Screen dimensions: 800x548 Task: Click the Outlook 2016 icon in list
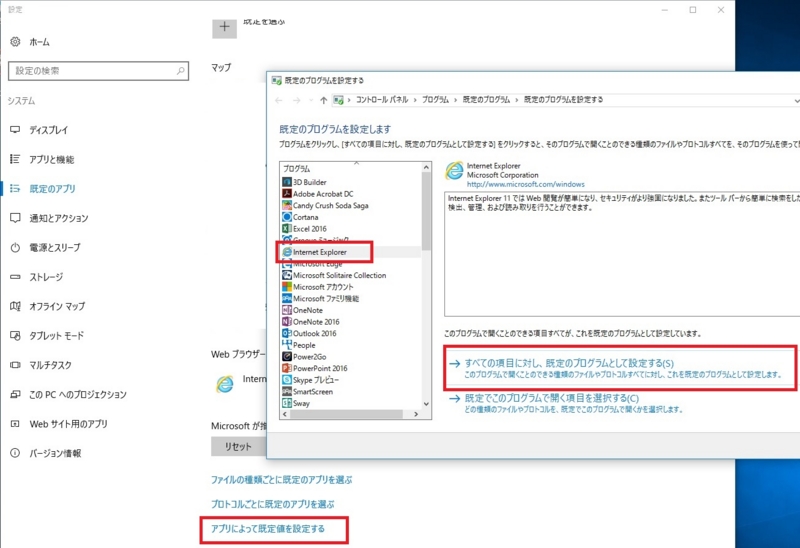pos(287,333)
